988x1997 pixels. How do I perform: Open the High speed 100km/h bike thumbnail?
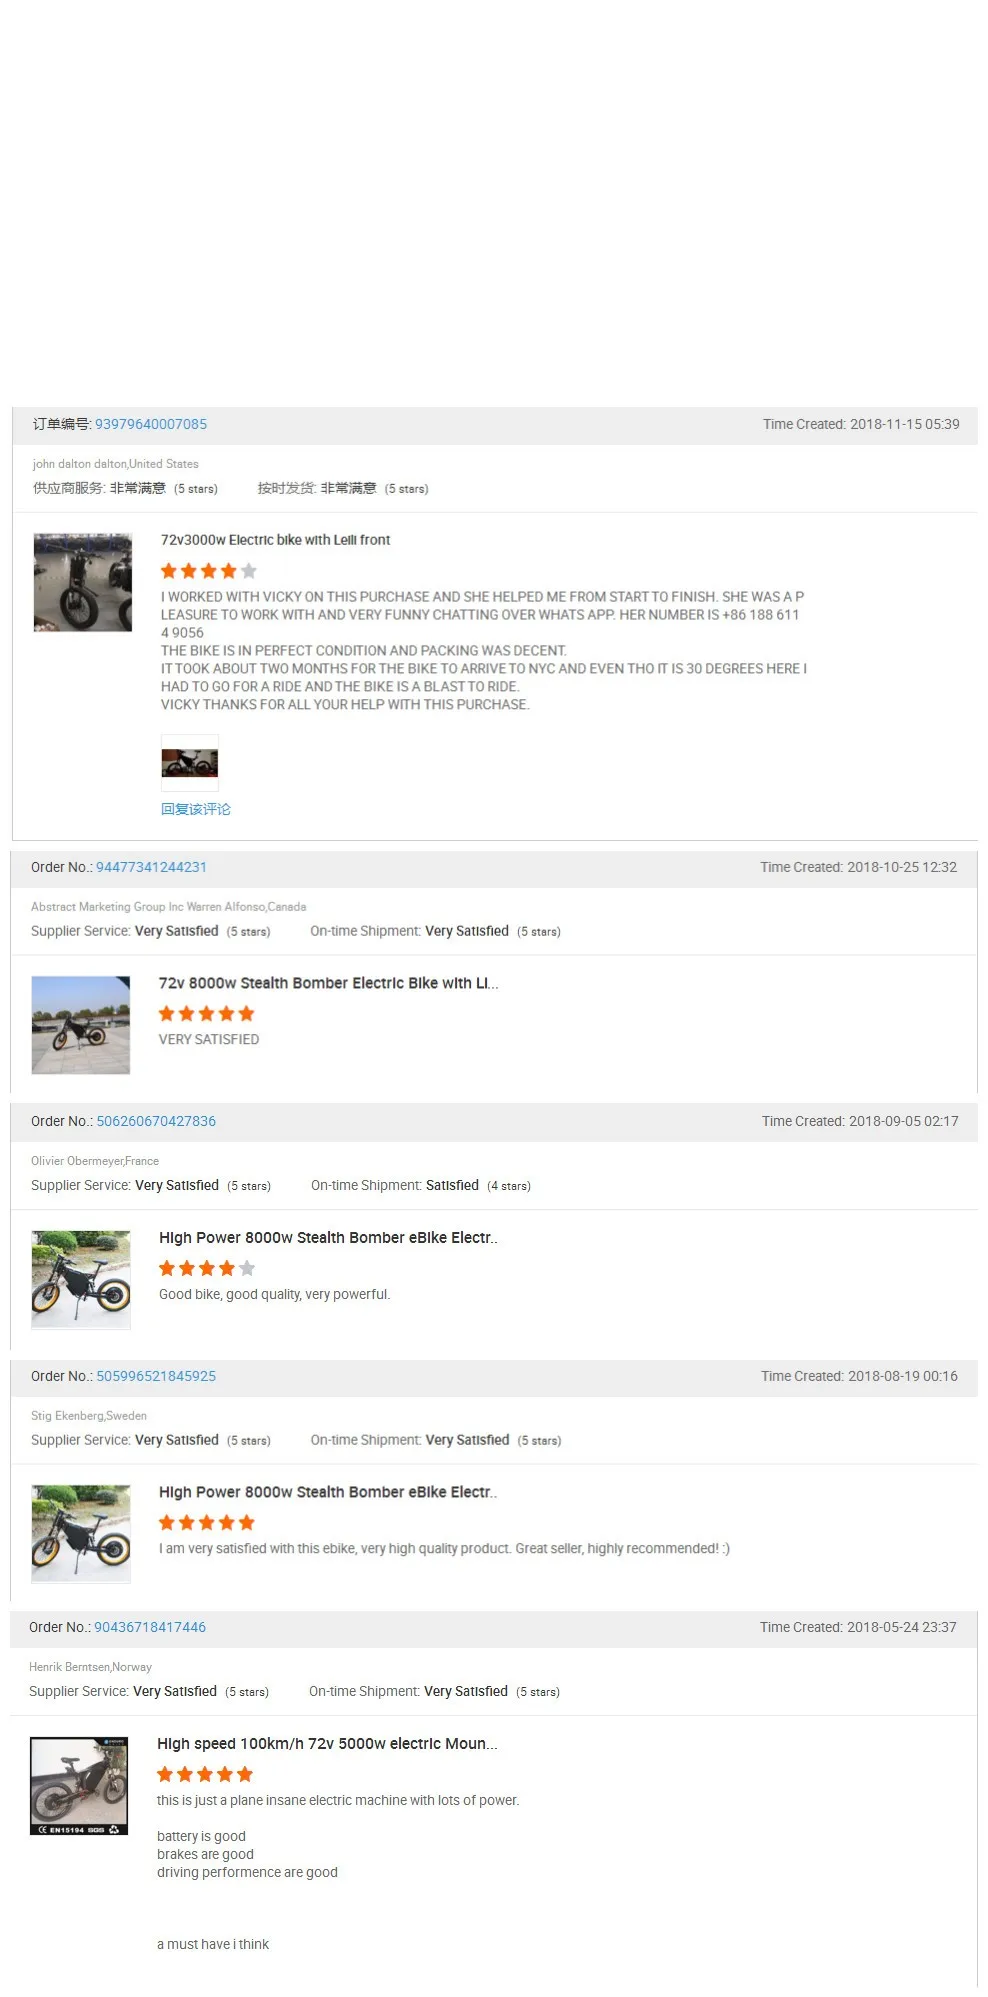tap(79, 1786)
